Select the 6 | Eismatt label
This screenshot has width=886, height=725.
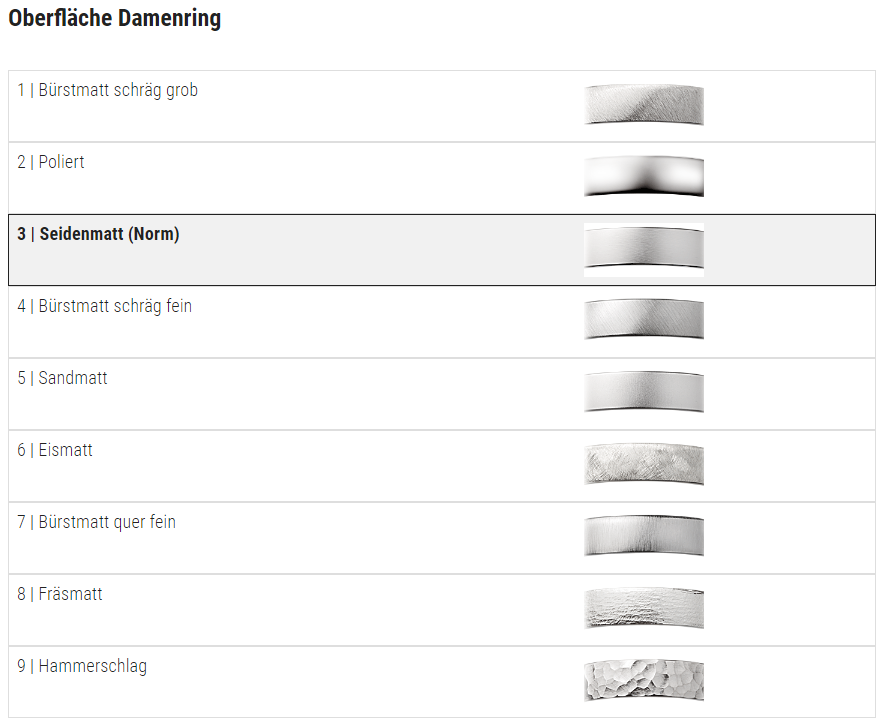tap(55, 450)
